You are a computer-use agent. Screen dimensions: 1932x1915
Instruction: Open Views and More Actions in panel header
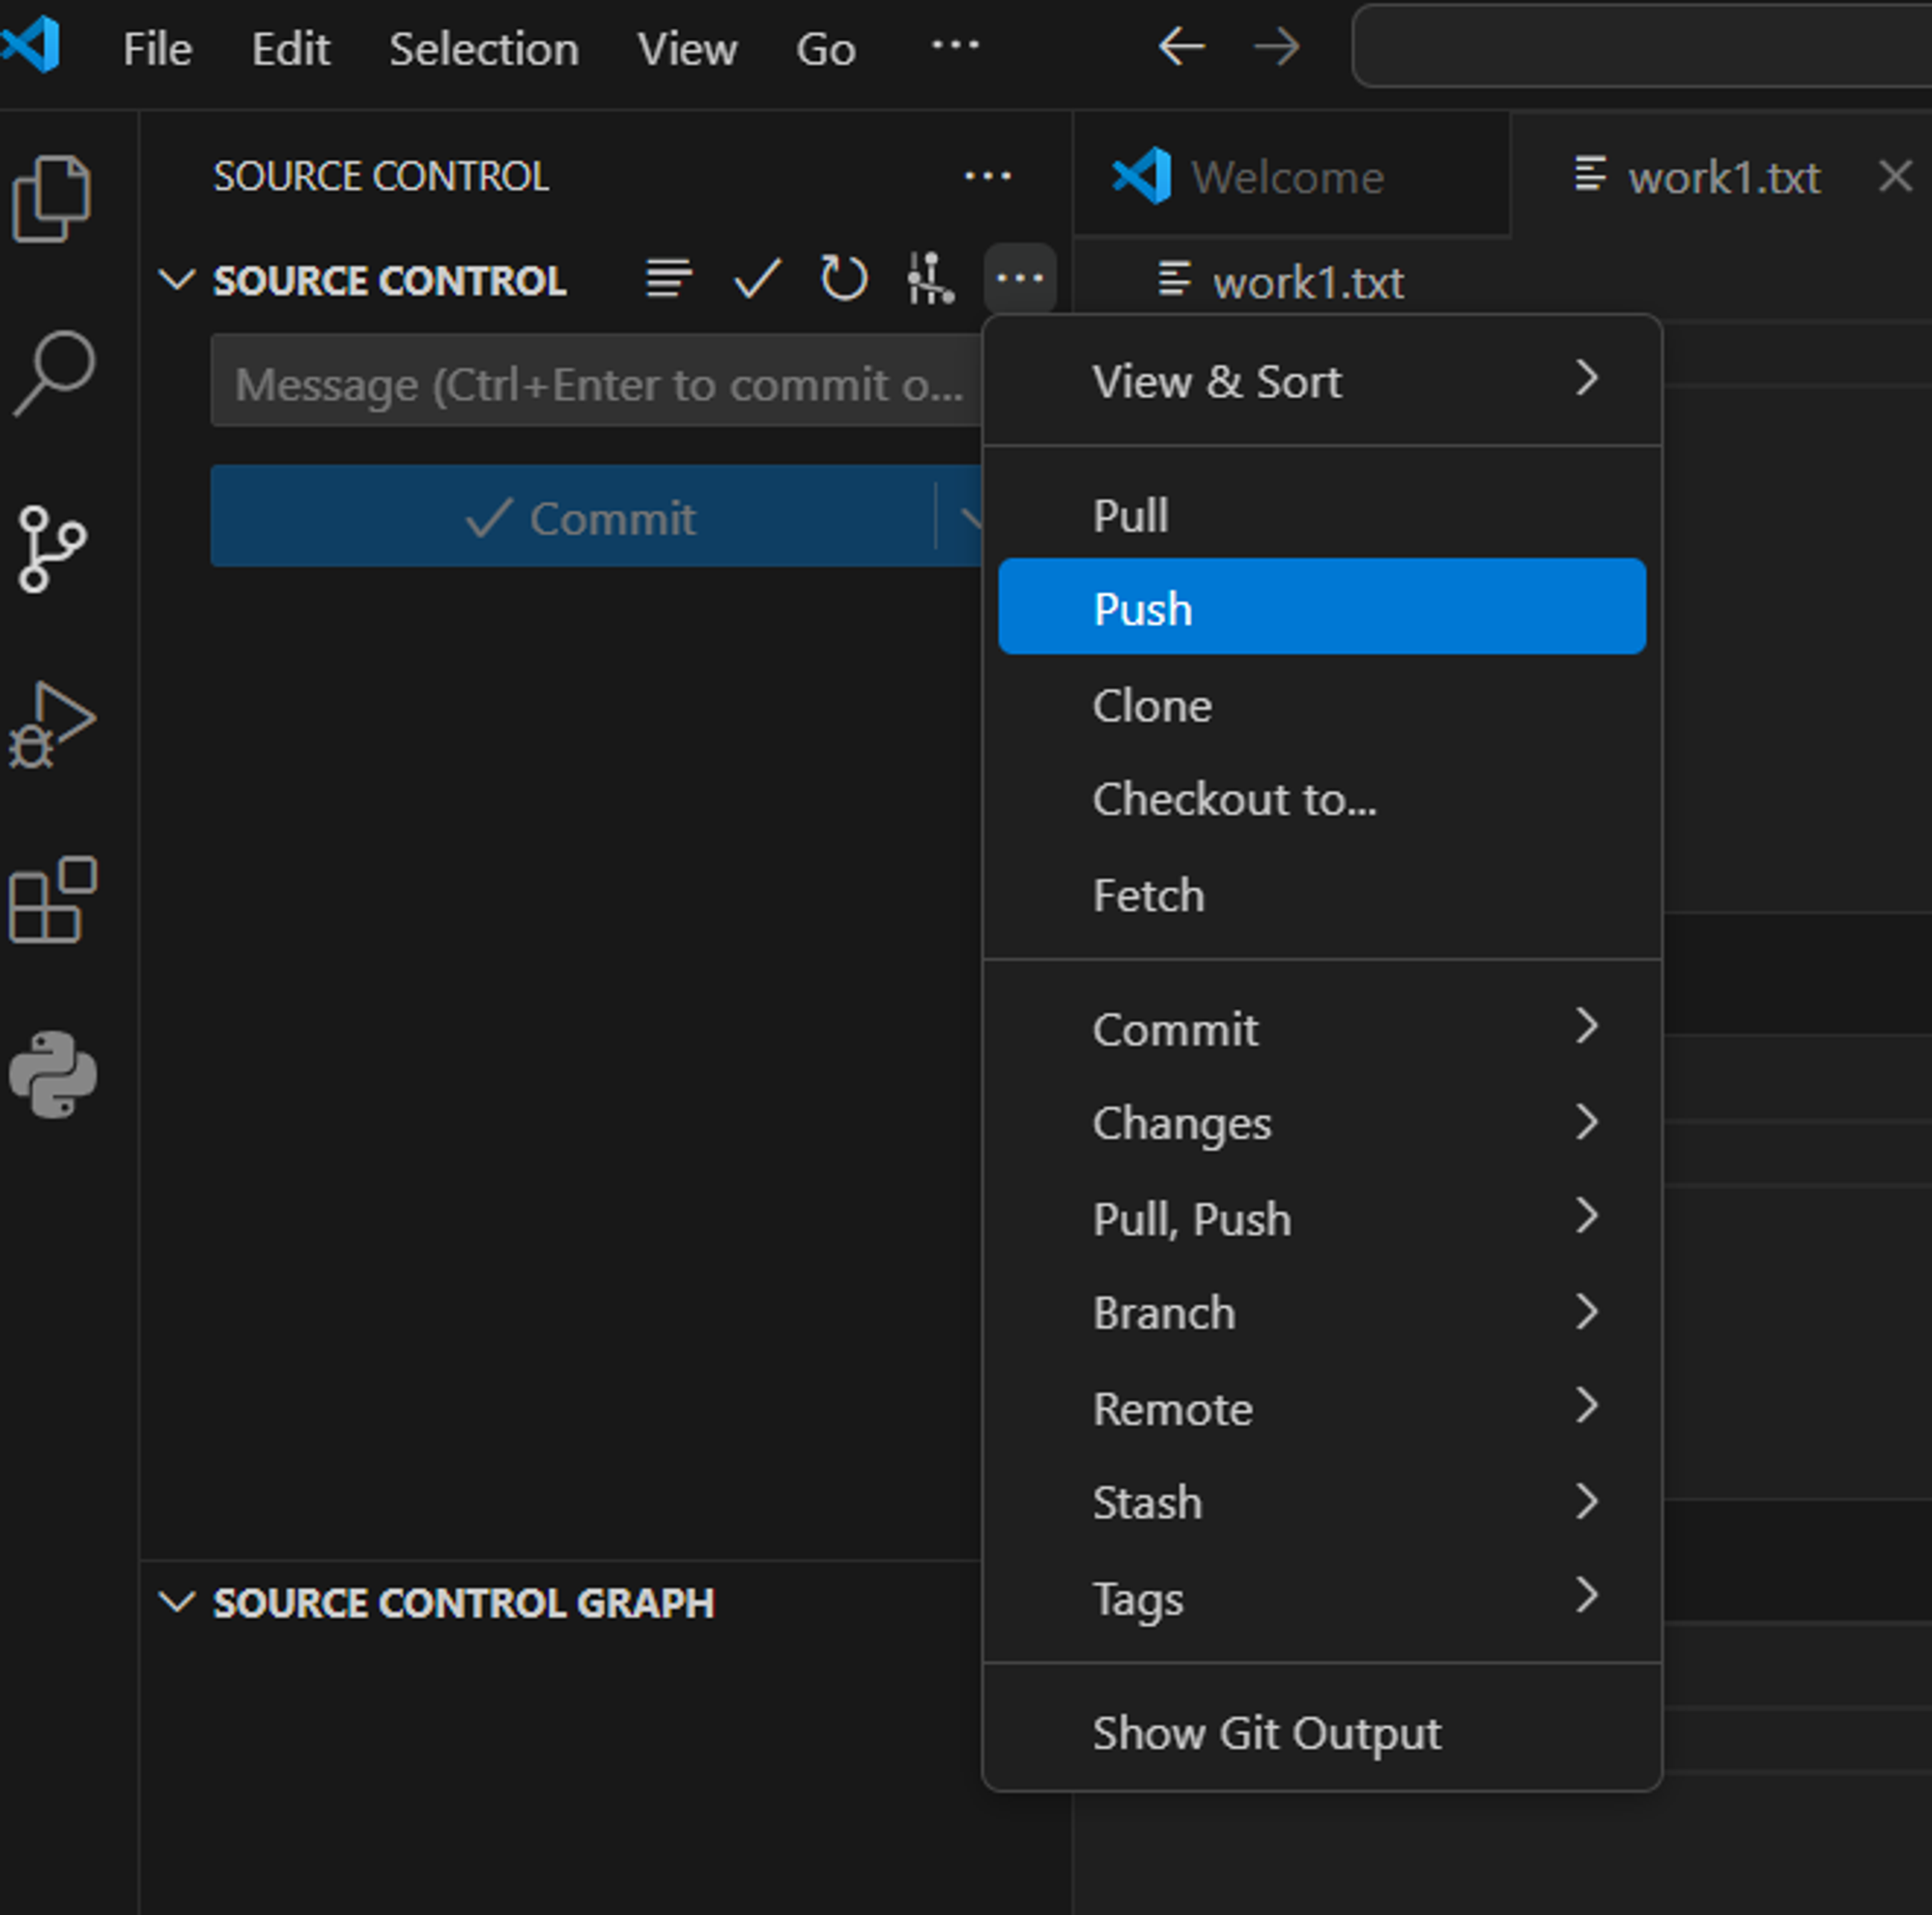(x=987, y=177)
